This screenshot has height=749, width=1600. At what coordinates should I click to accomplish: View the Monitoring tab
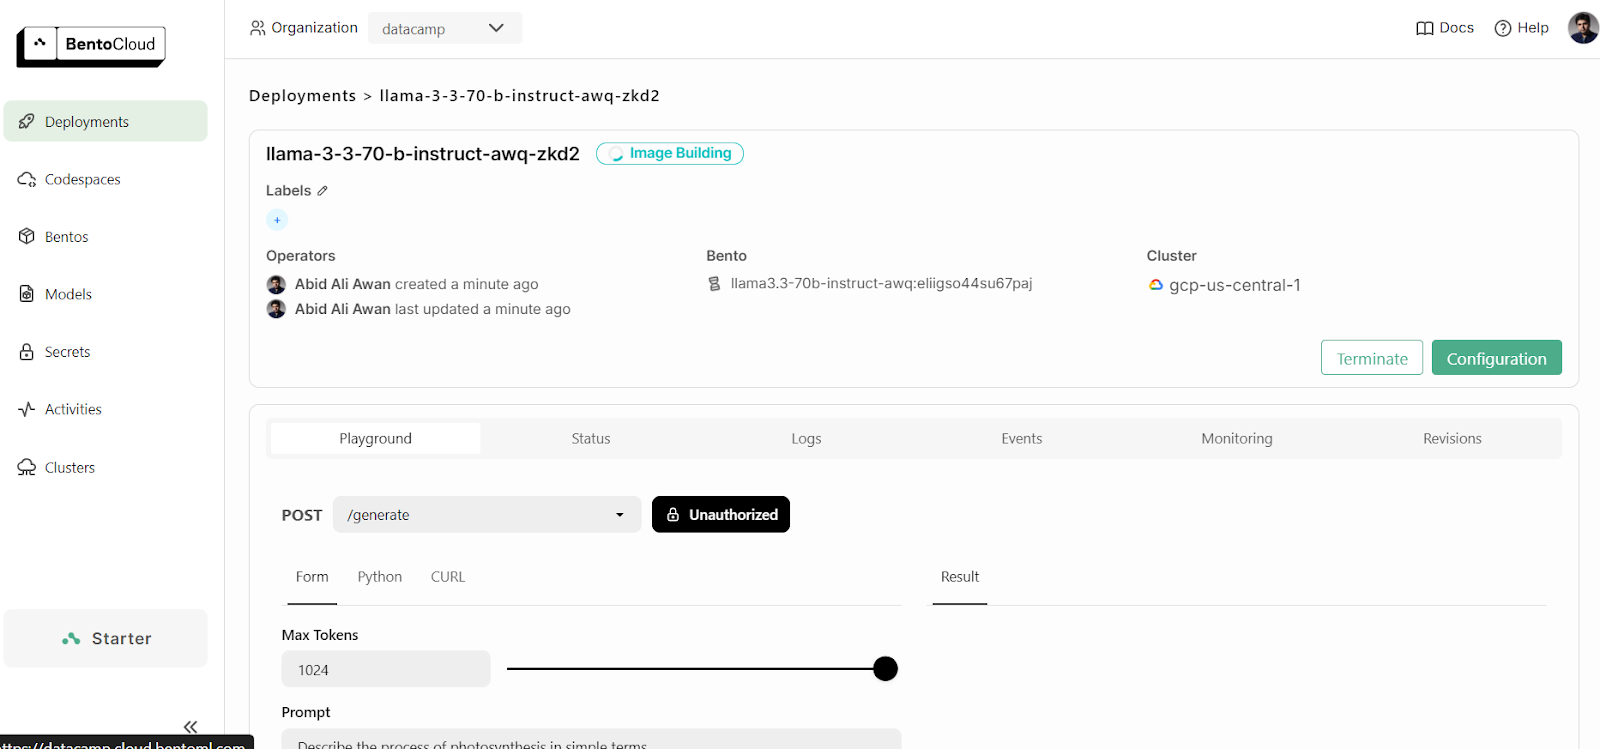pyautogui.click(x=1237, y=439)
